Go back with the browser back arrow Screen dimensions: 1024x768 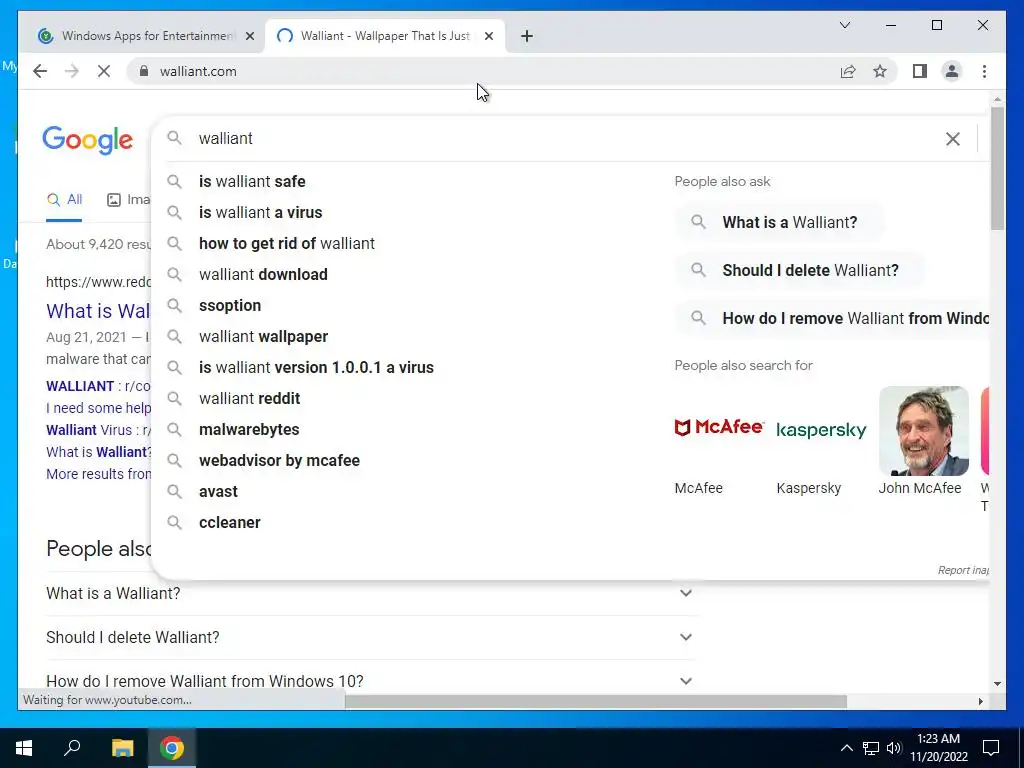[x=40, y=71]
